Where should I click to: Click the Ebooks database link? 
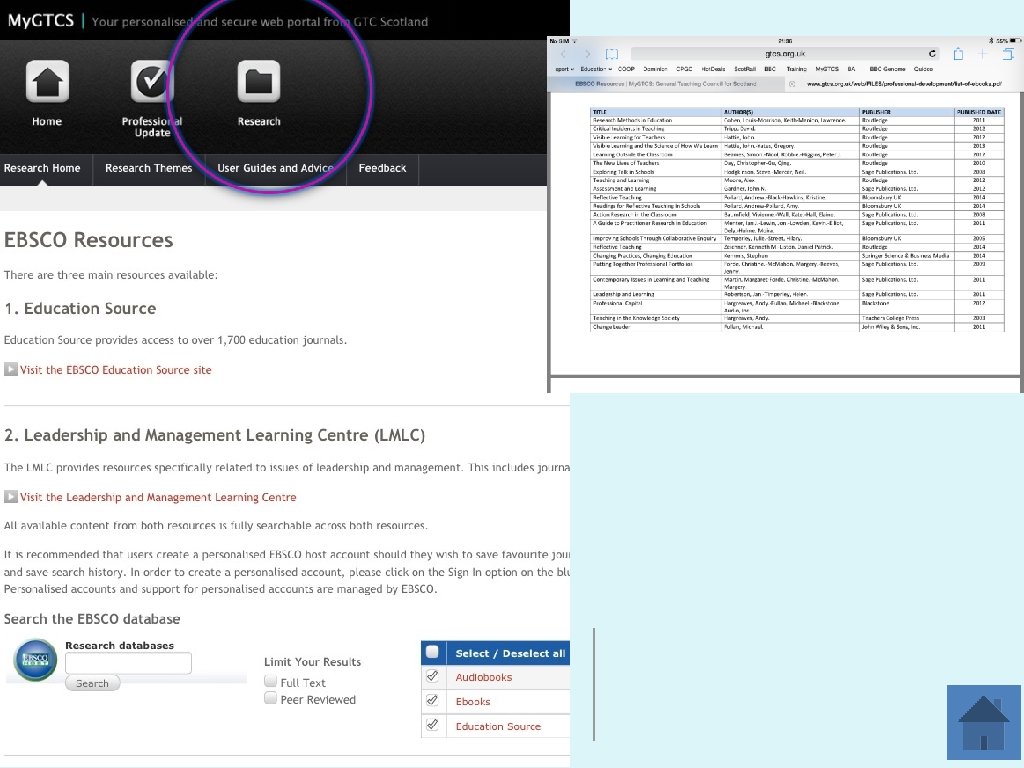pyautogui.click(x=473, y=701)
